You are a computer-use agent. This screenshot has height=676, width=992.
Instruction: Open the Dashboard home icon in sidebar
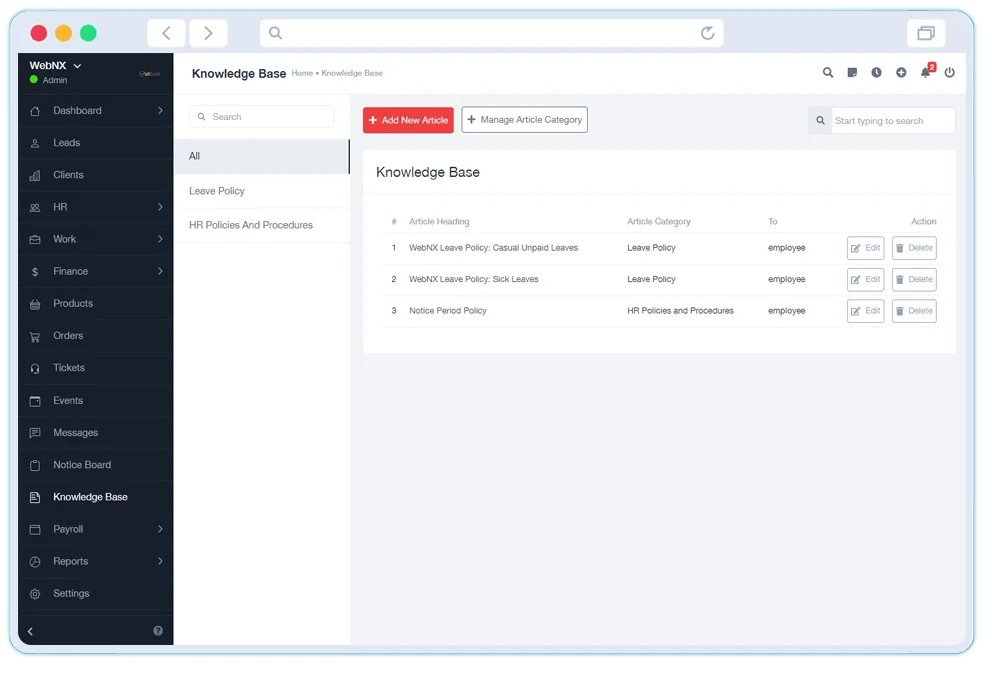pyautogui.click(x=35, y=111)
